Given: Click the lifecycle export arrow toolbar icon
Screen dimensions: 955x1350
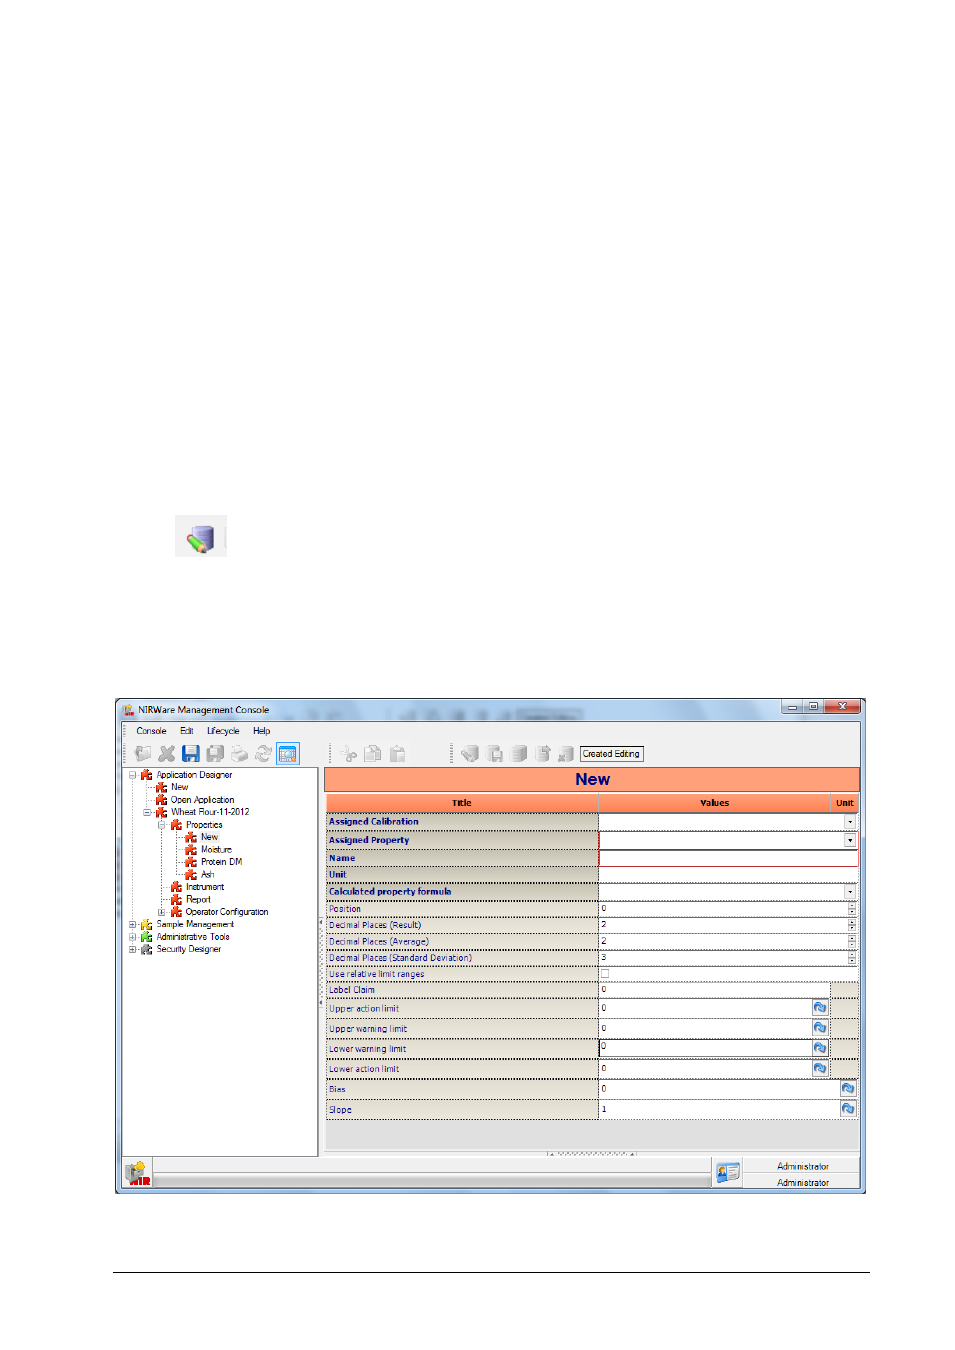Looking at the screenshot, I should [542, 754].
